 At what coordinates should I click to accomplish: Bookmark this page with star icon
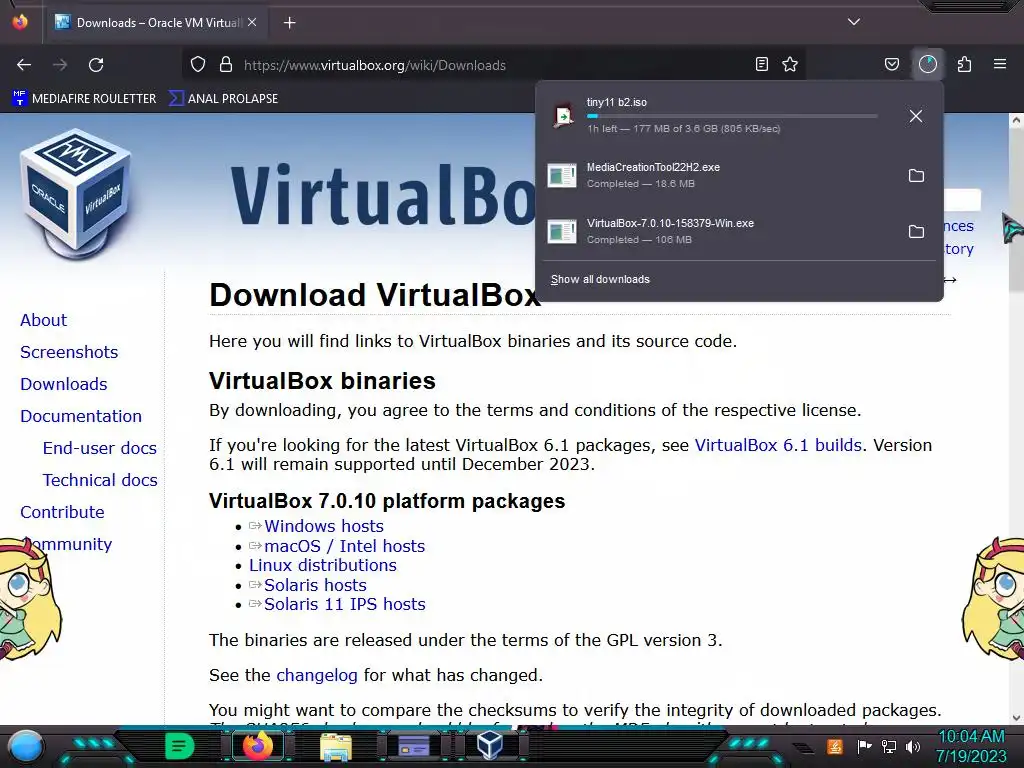coord(790,64)
